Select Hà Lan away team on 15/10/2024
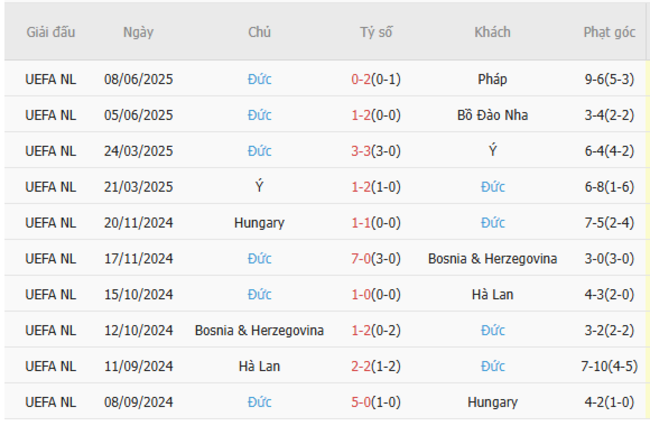The image size is (650, 435). click(492, 295)
